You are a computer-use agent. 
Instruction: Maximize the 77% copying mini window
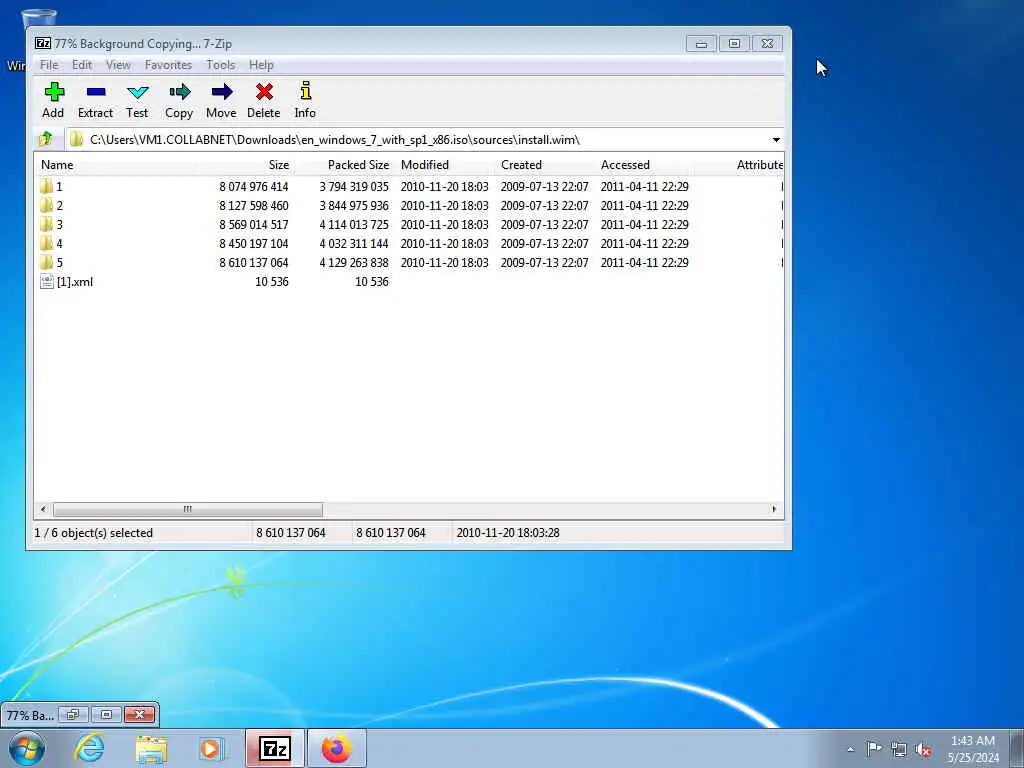pos(106,714)
